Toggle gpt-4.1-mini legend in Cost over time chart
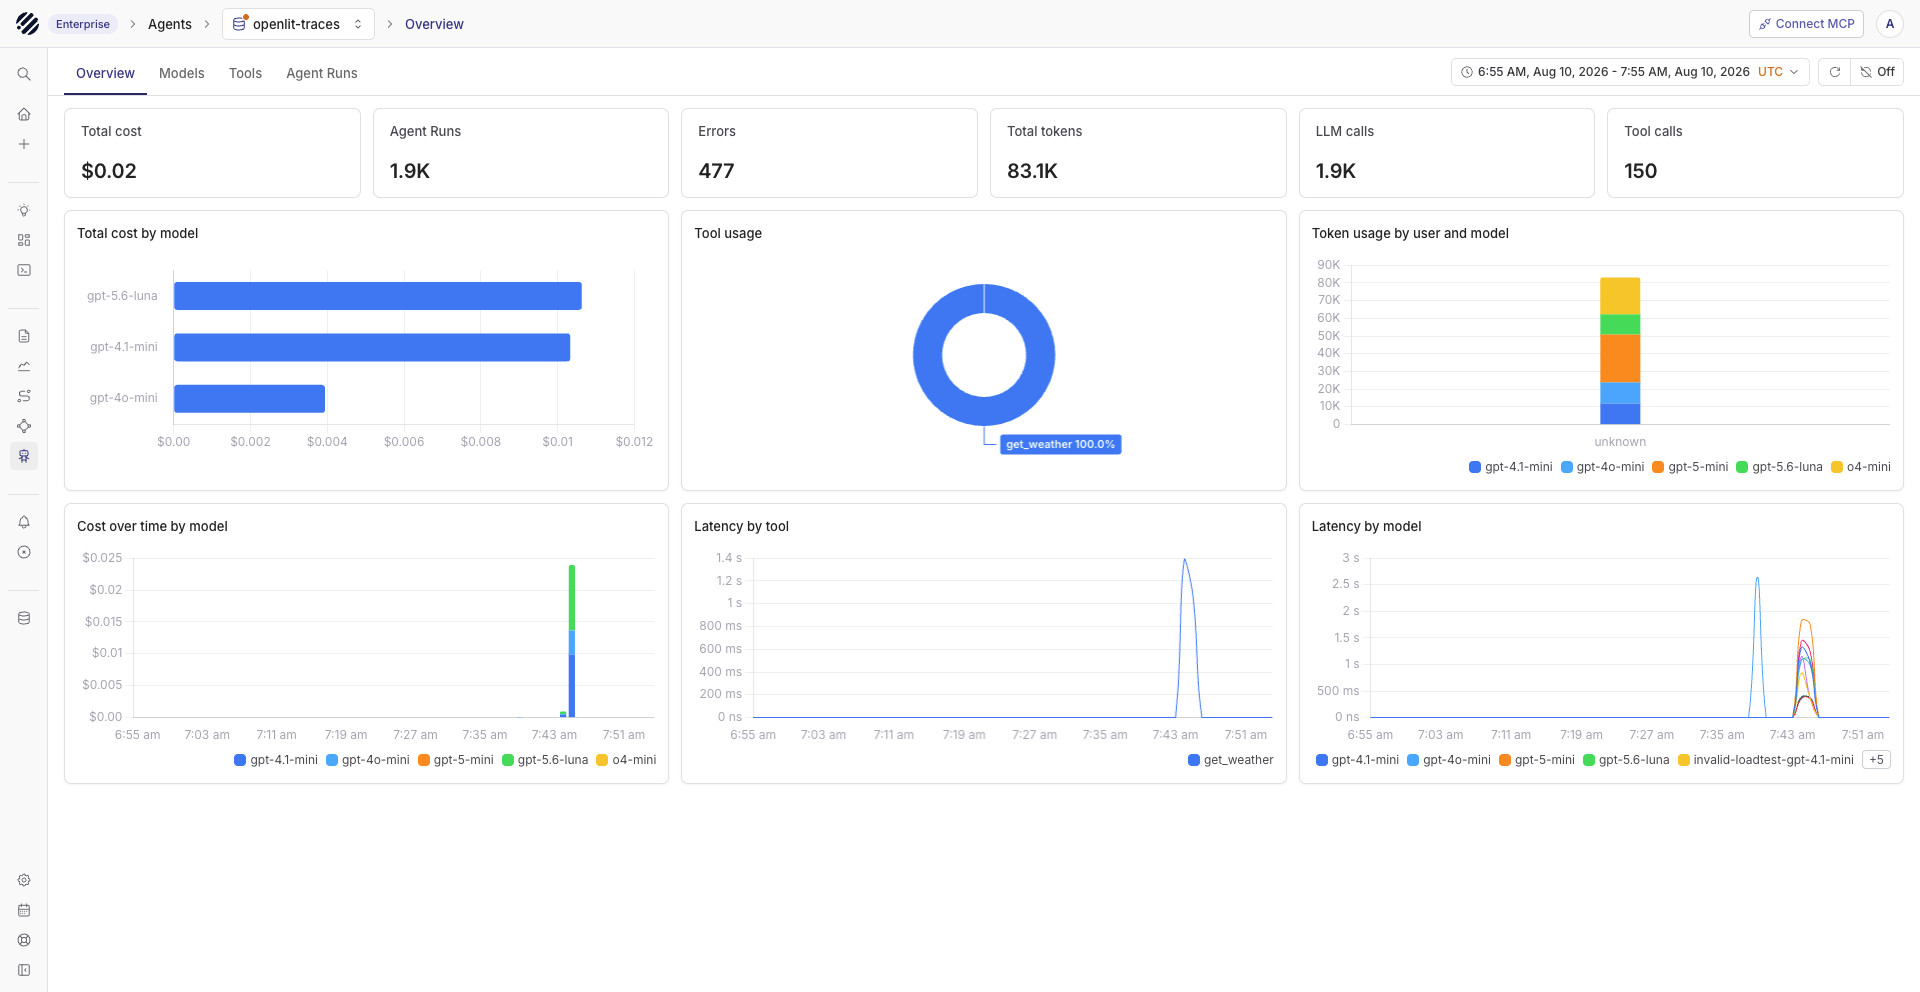1920x992 pixels. pyautogui.click(x=276, y=760)
